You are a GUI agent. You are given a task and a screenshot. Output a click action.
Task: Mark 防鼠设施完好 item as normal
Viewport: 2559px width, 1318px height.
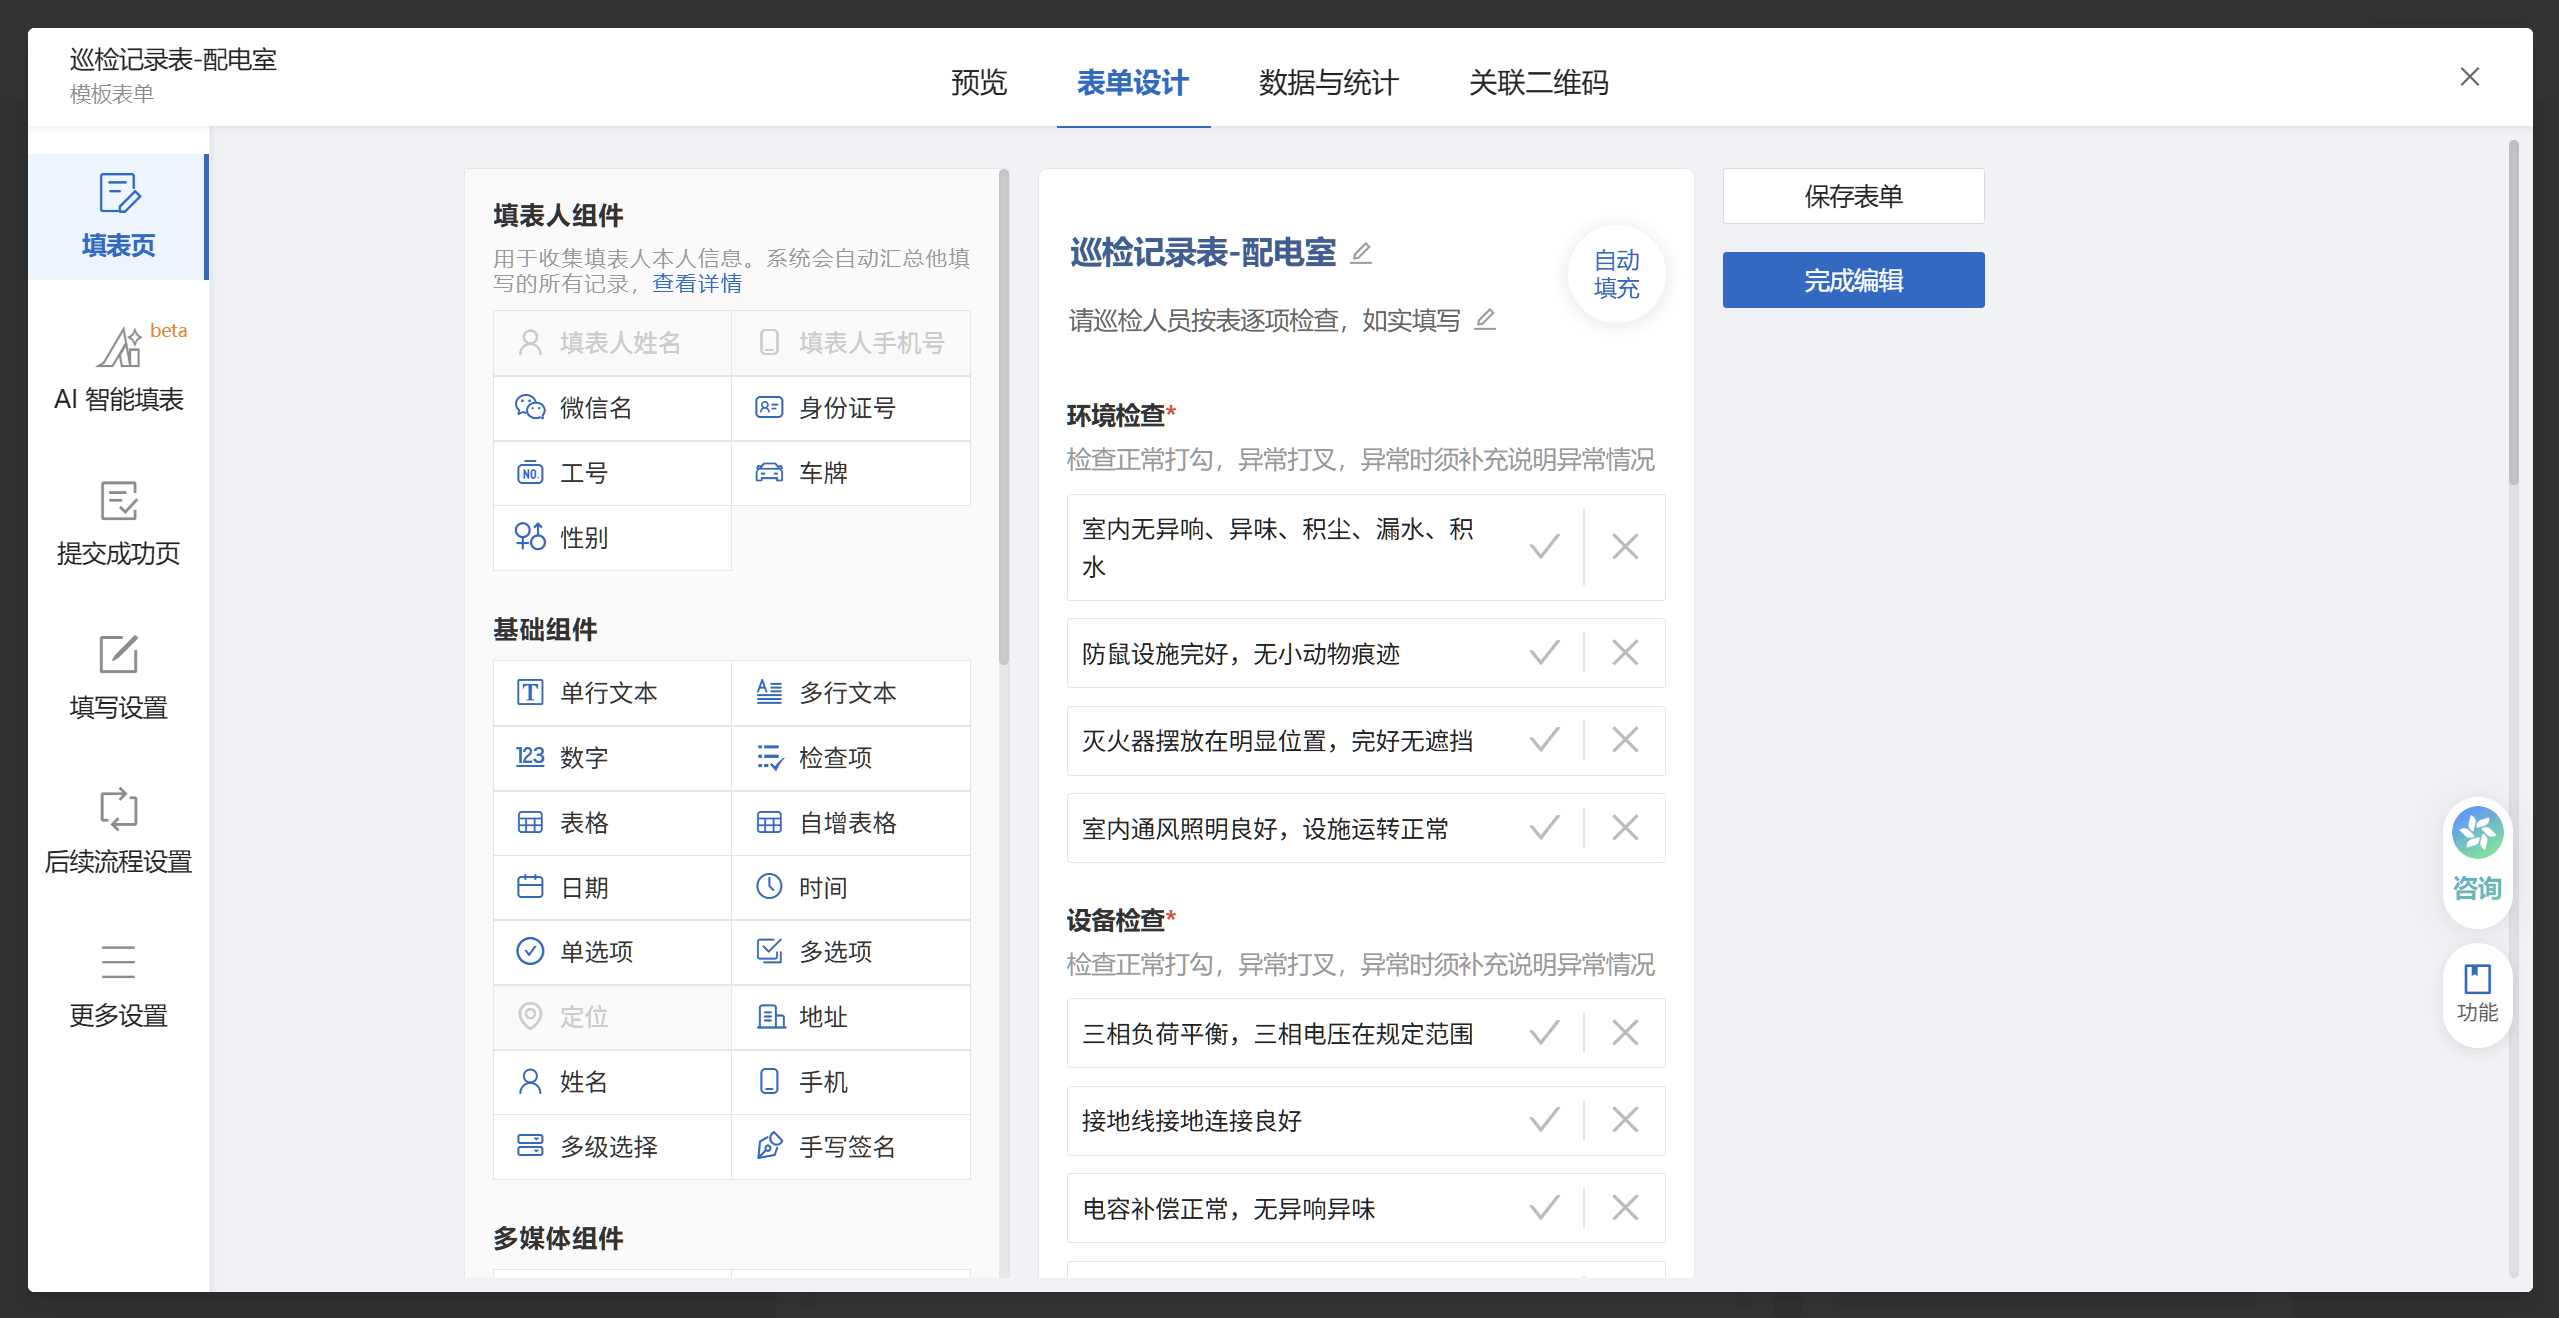click(1543, 653)
